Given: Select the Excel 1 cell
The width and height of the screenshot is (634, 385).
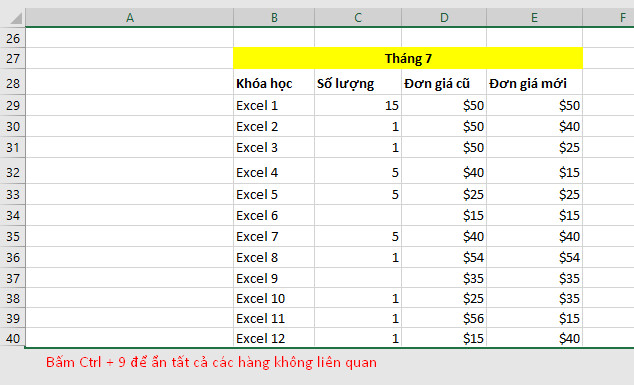Looking at the screenshot, I should tap(274, 105).
